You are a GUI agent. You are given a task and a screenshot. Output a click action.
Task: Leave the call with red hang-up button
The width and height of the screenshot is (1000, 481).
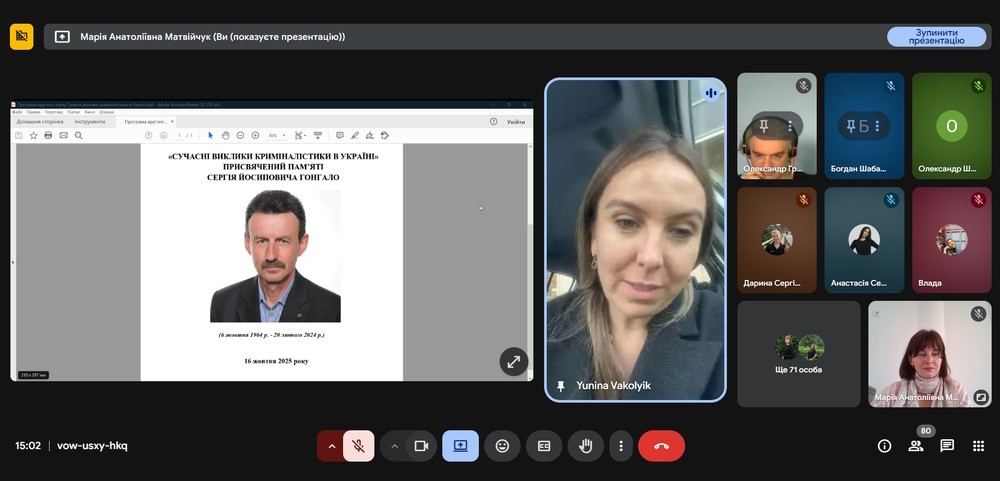point(661,446)
